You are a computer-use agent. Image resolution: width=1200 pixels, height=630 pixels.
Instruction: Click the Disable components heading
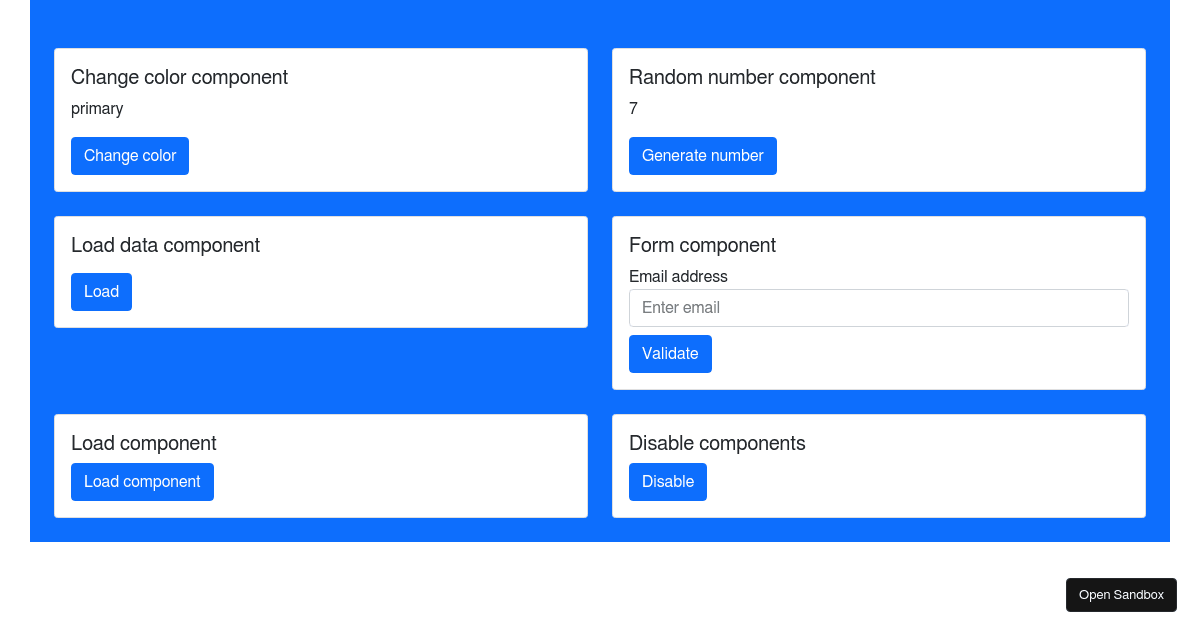(x=717, y=443)
